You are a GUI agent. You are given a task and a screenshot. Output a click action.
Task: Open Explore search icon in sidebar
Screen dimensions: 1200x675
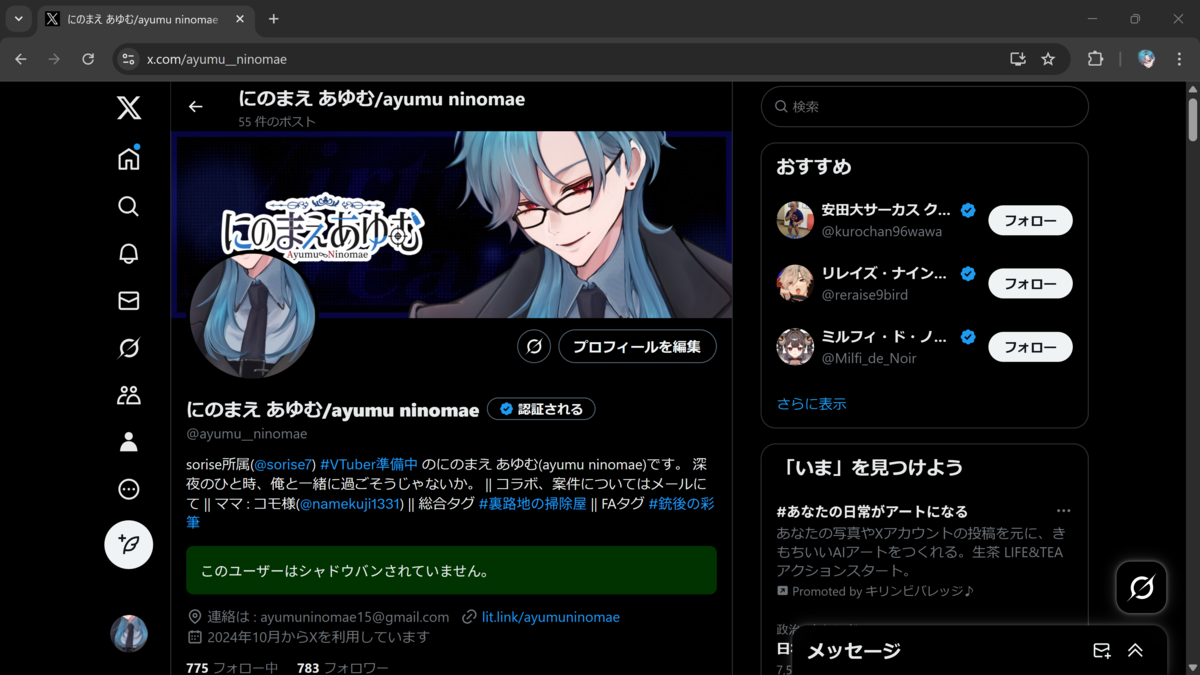129,206
